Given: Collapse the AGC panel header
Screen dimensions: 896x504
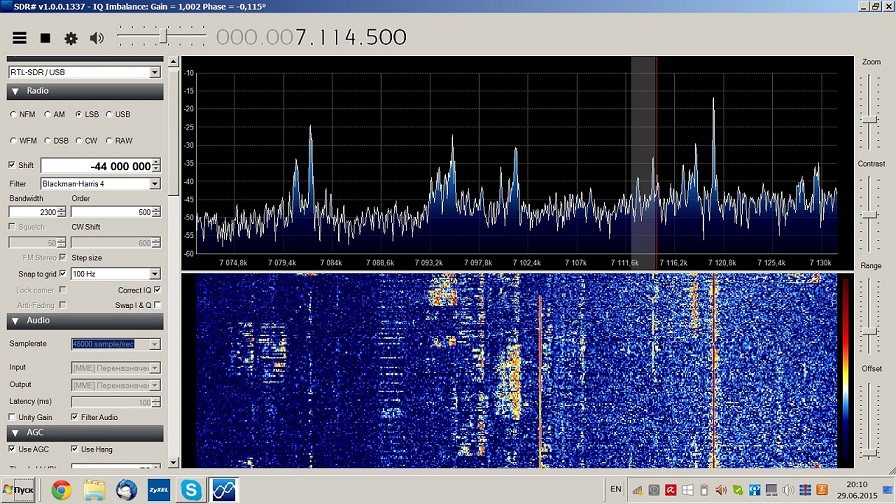Looking at the screenshot, I should 85,433.
